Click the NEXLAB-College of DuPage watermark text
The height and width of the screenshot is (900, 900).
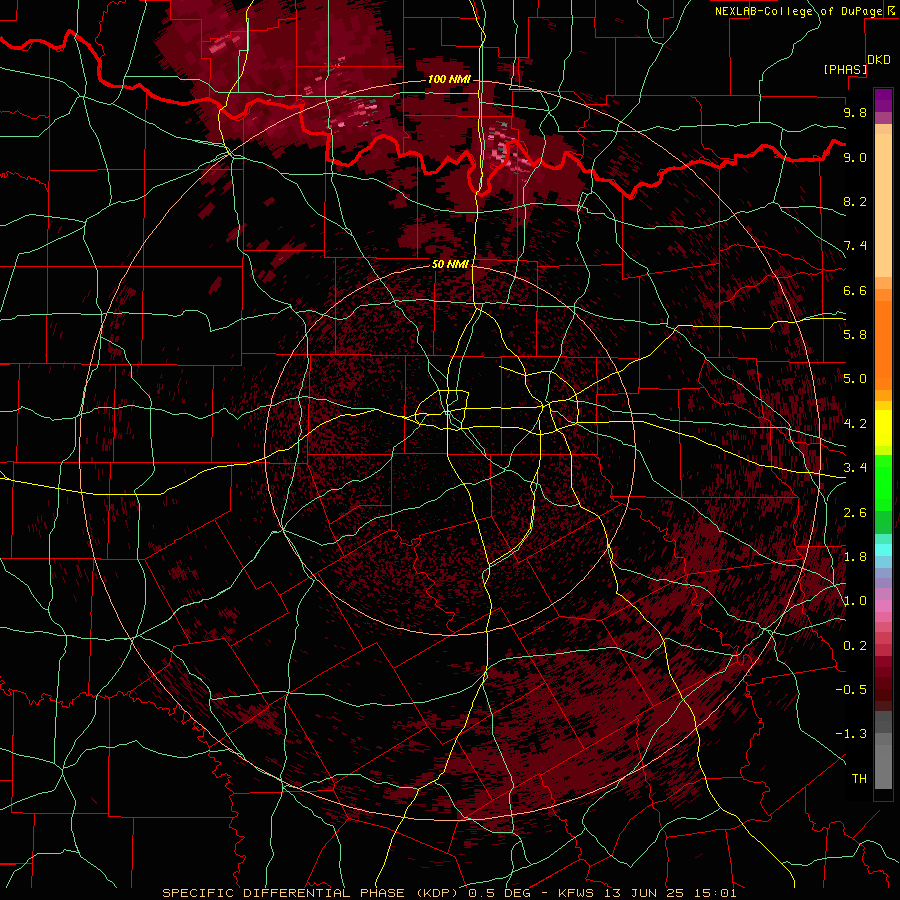point(799,11)
